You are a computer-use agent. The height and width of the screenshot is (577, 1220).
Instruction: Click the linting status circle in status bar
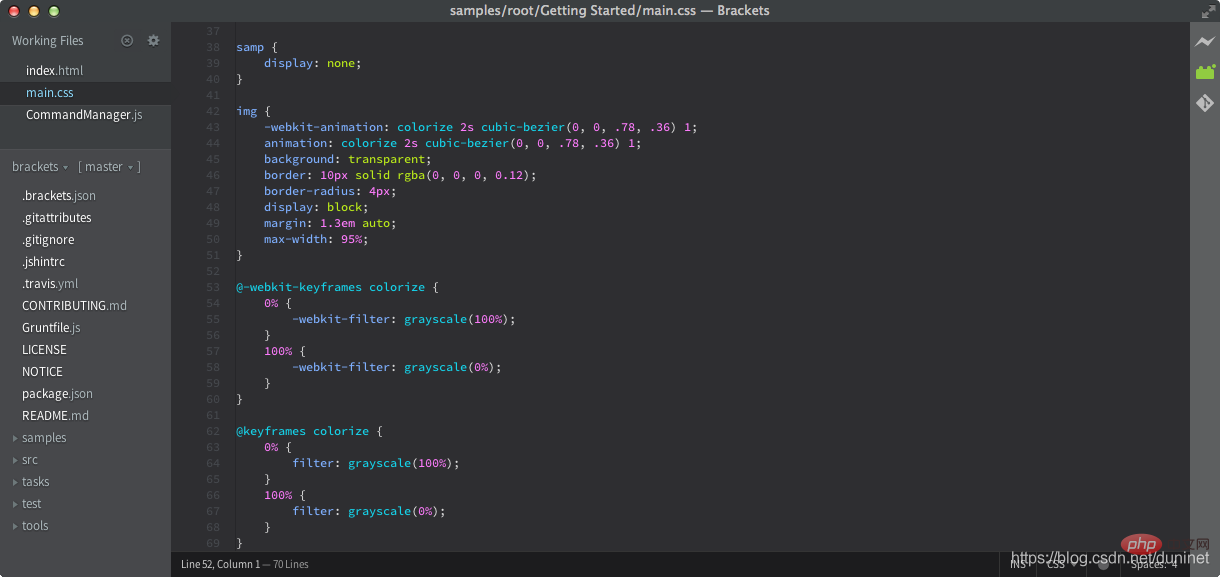coord(1104,564)
